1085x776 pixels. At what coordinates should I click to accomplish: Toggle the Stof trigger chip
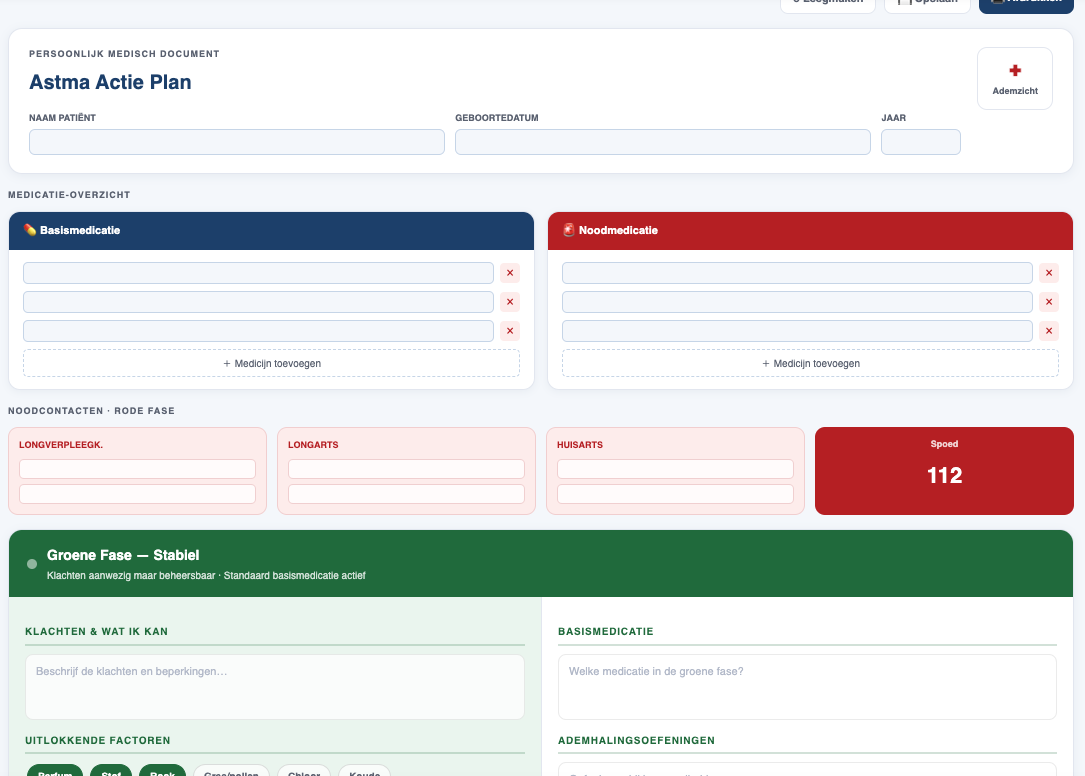pyautogui.click(x=111, y=771)
